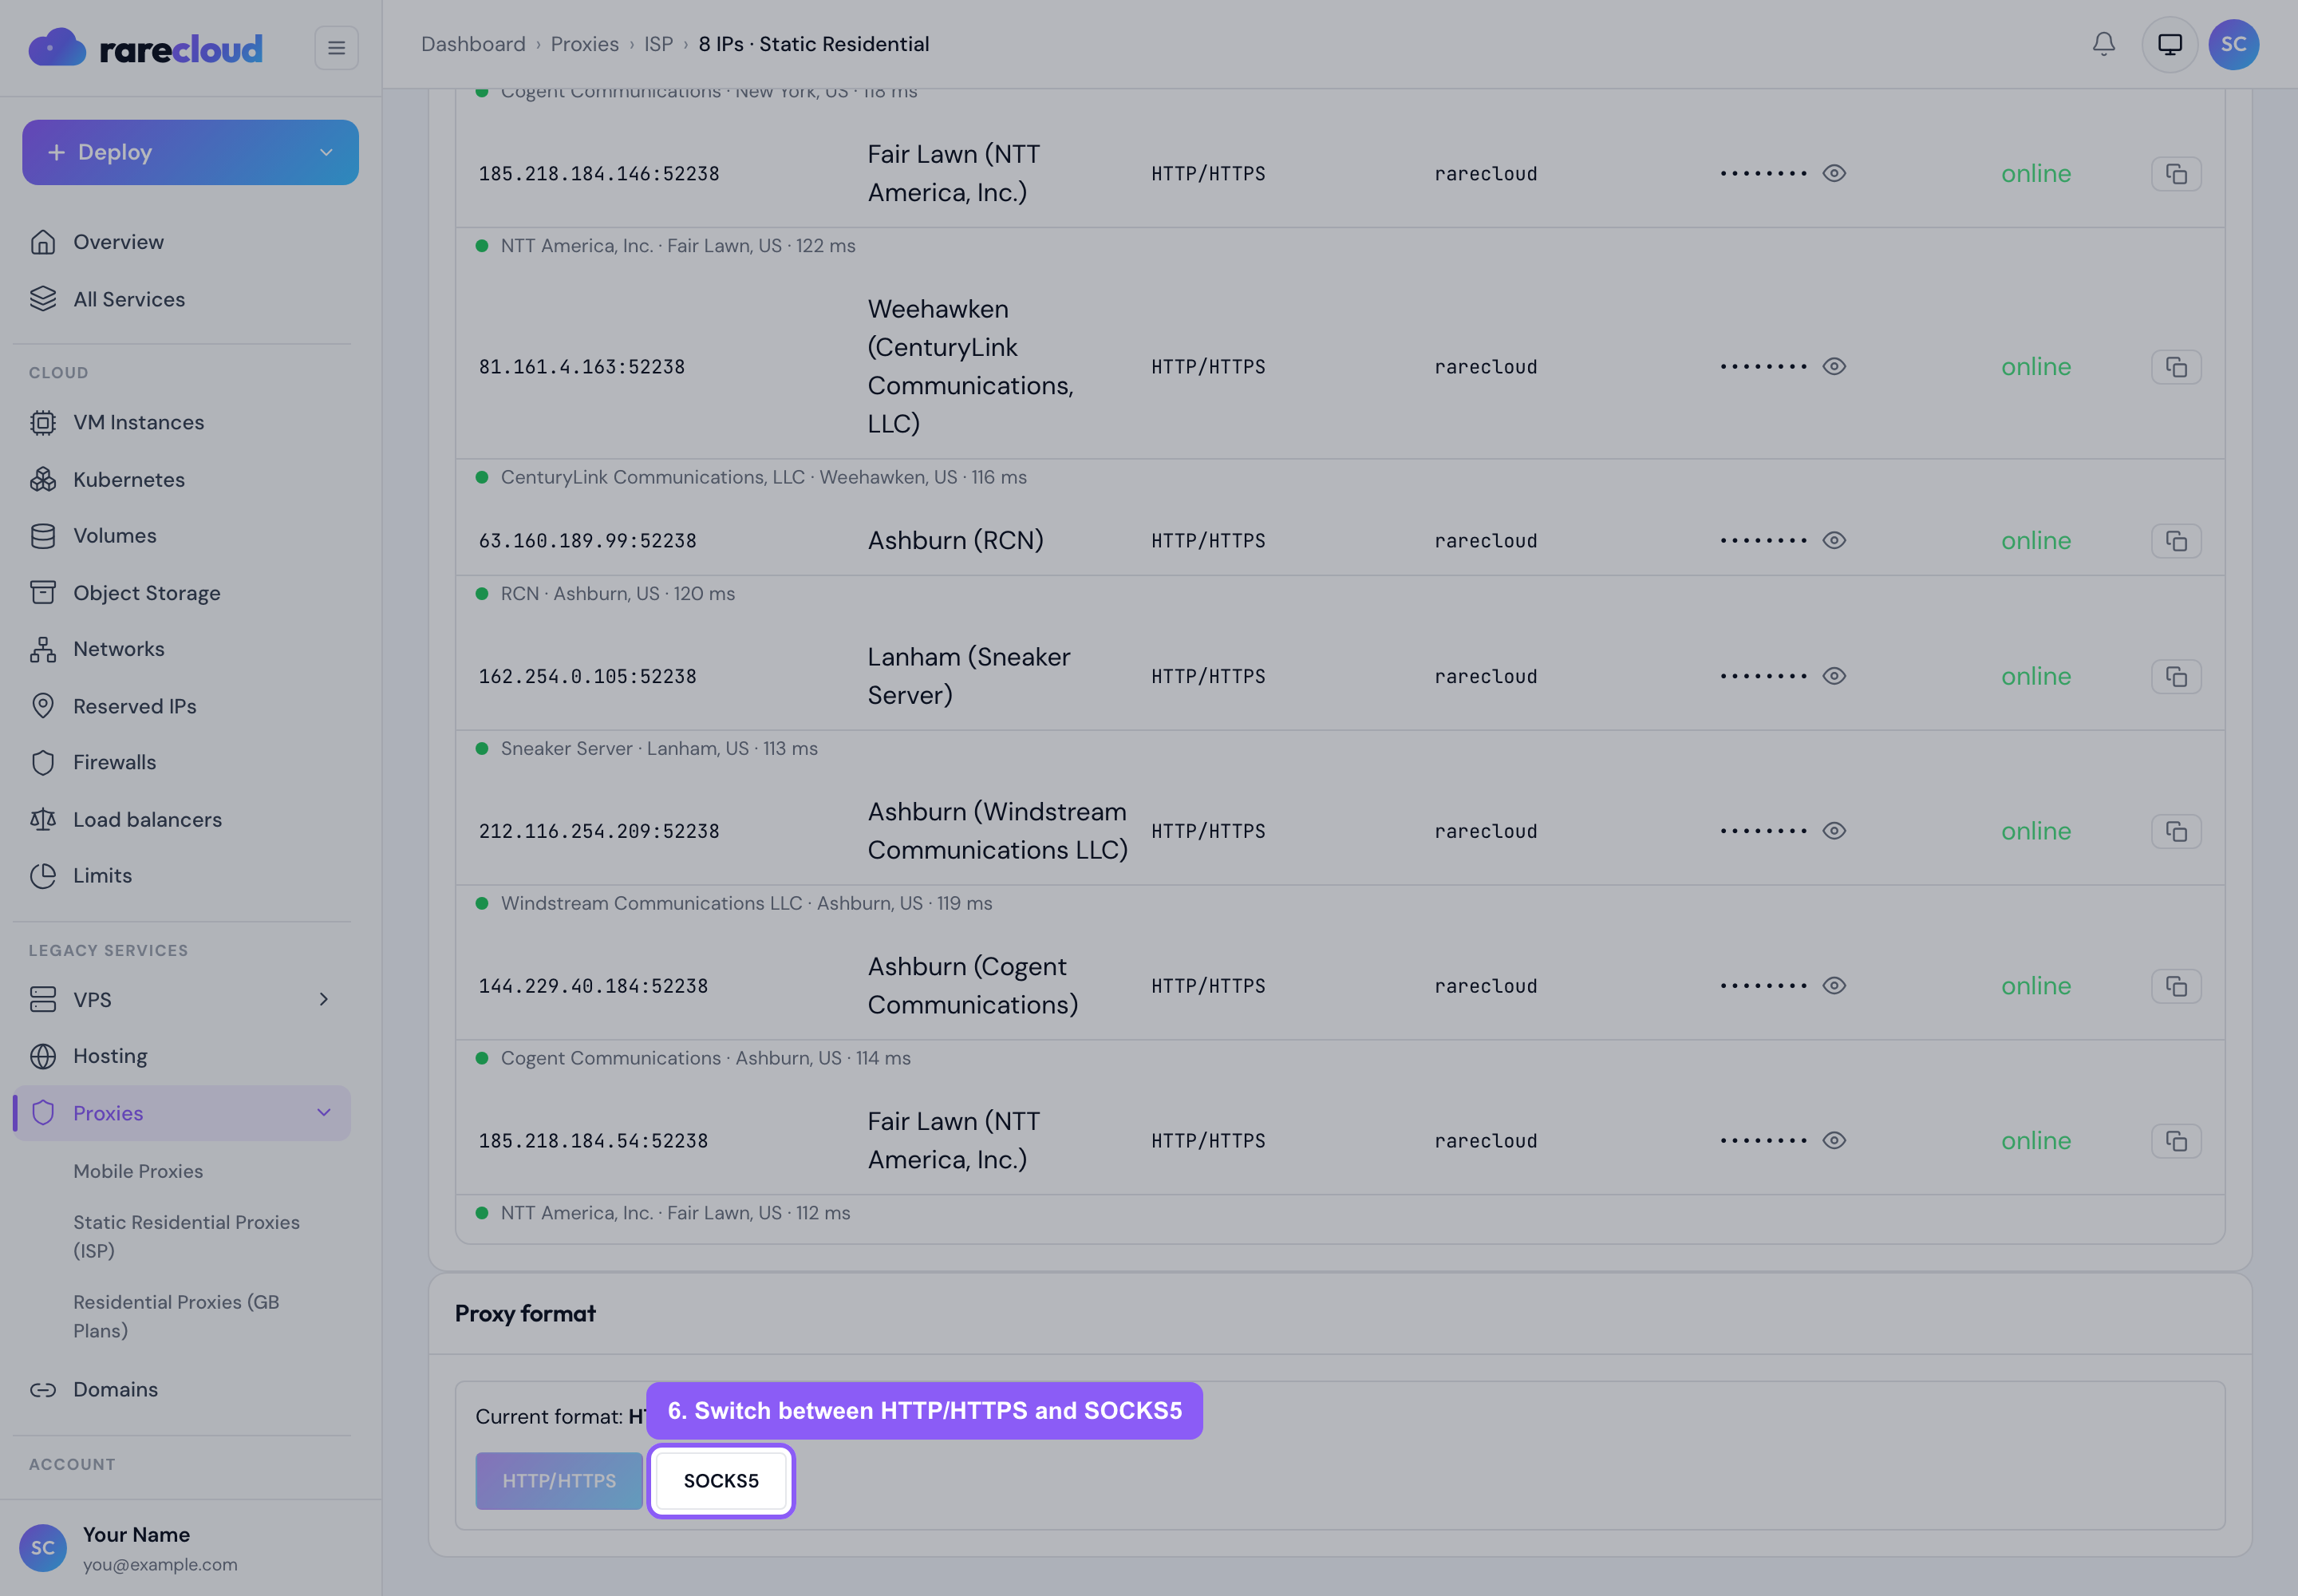Screen dimensions: 2298x1596
Task: Go to ISP breadcrumb
Action: [658, 44]
